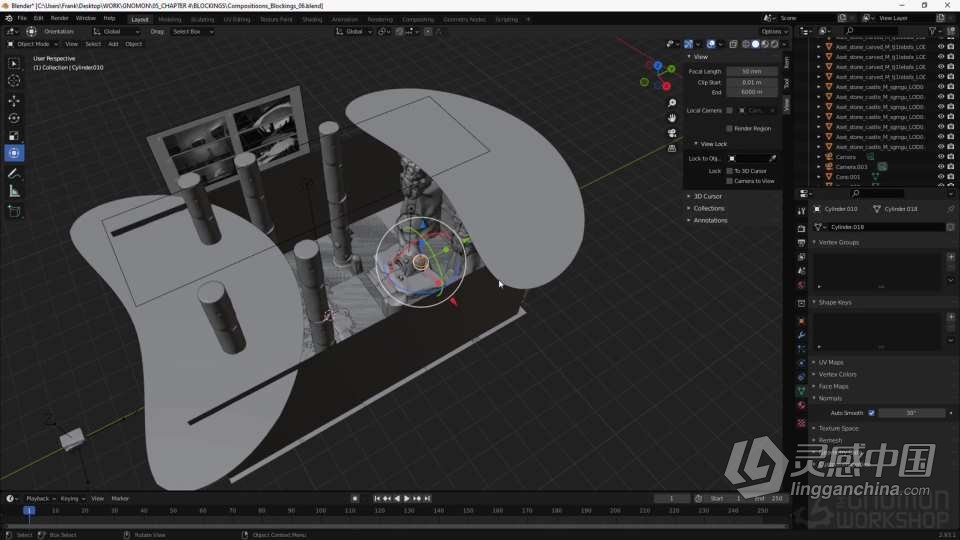Open Material properties tab icon
Screen dimensions: 960x540
coord(801,405)
